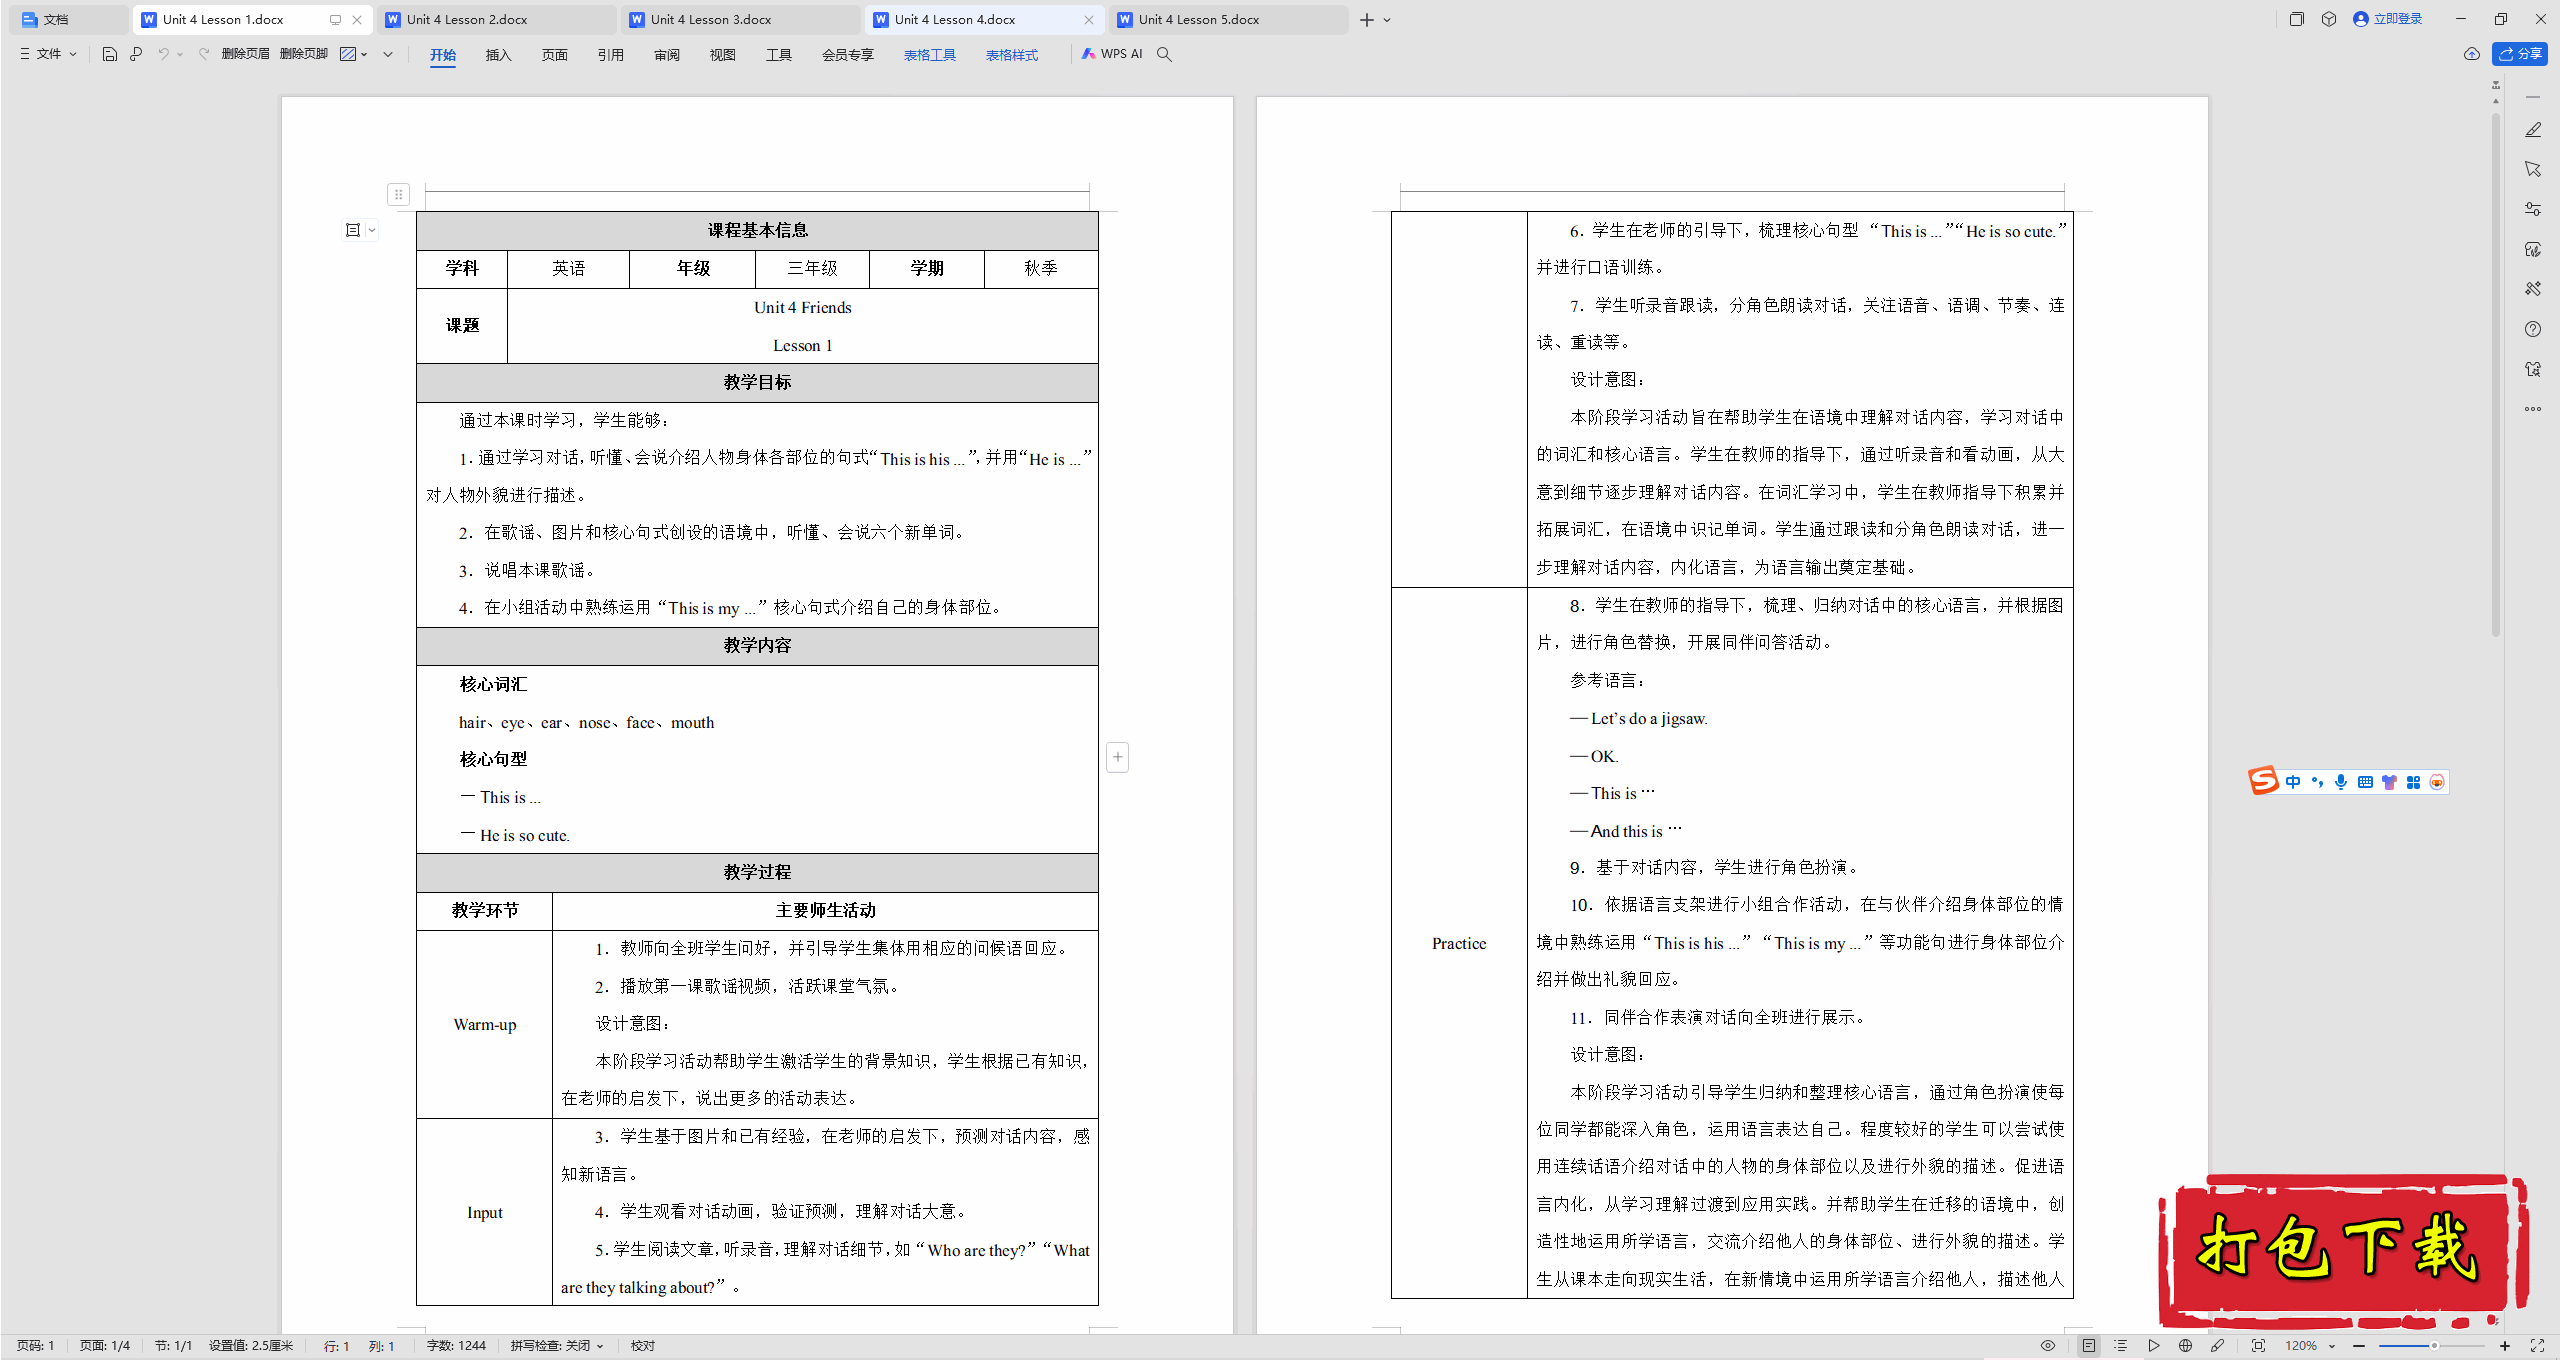Undo the last action

click(163, 54)
